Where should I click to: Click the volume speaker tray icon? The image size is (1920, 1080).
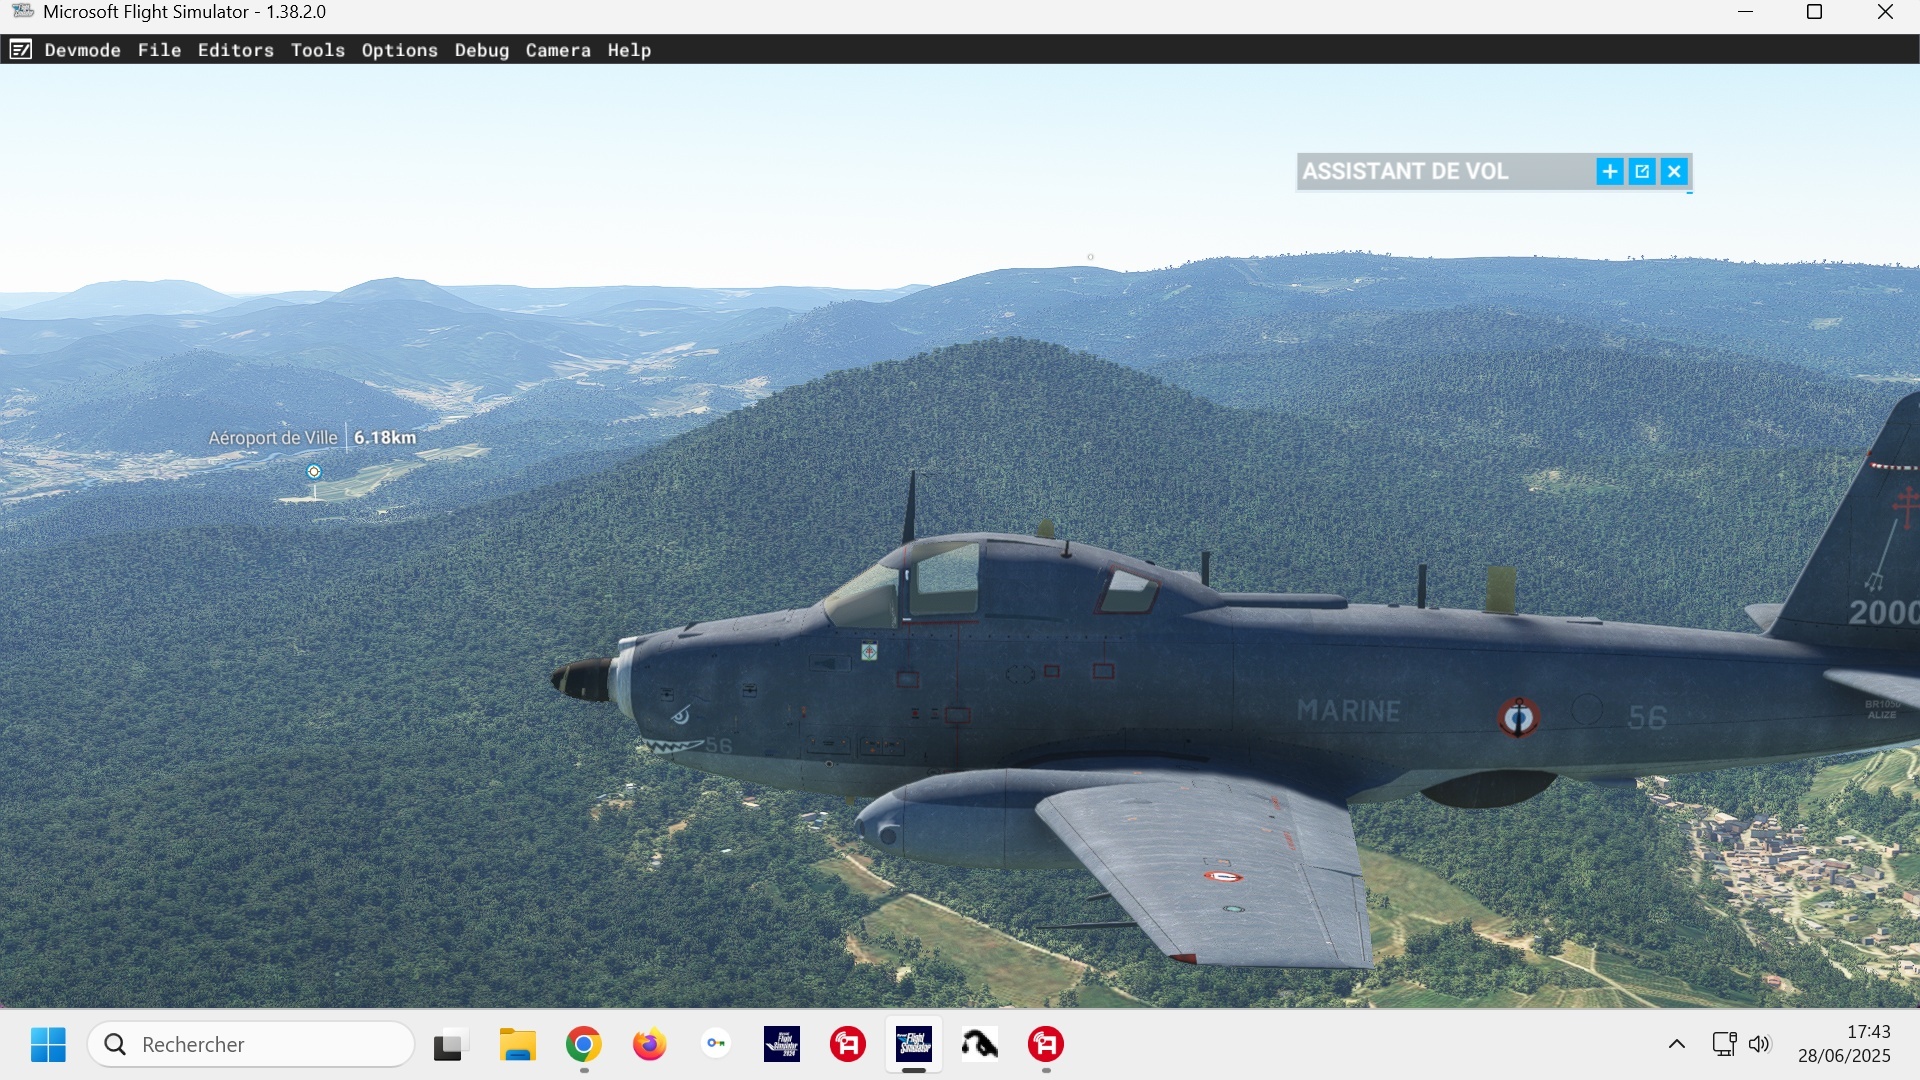pyautogui.click(x=1759, y=1044)
